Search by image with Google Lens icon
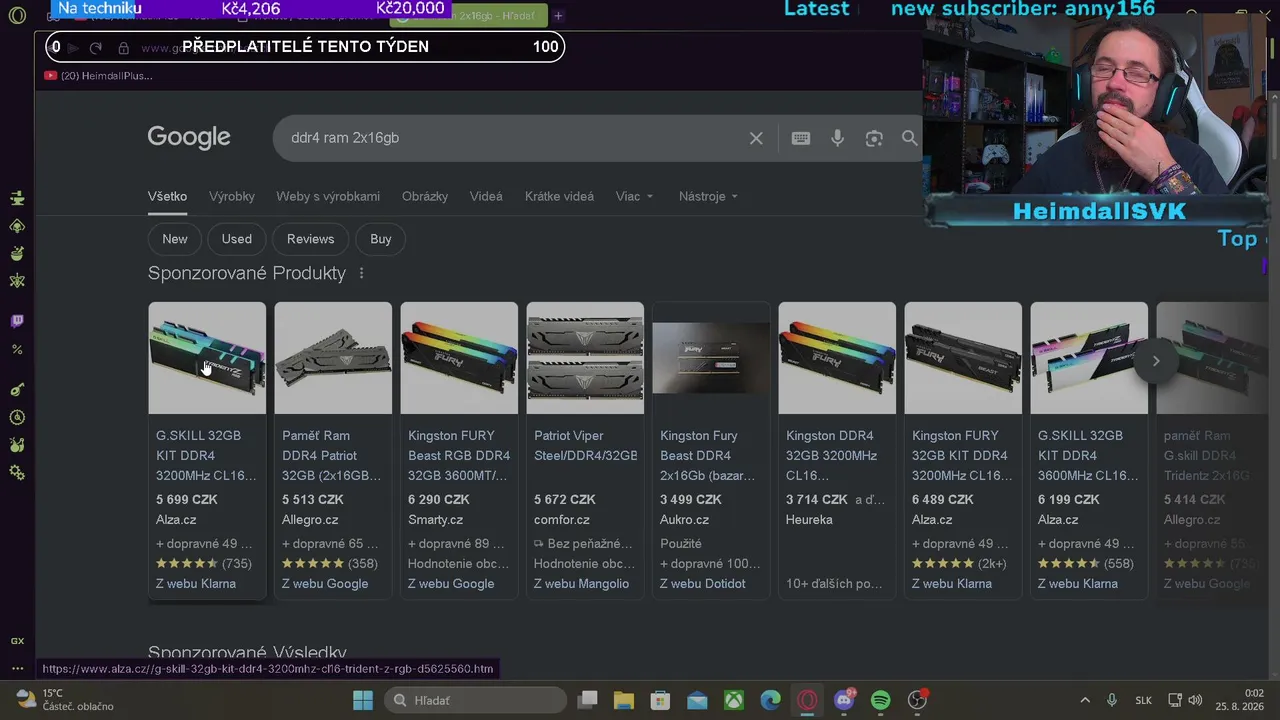Viewport: 1280px width, 720px height. [x=874, y=138]
